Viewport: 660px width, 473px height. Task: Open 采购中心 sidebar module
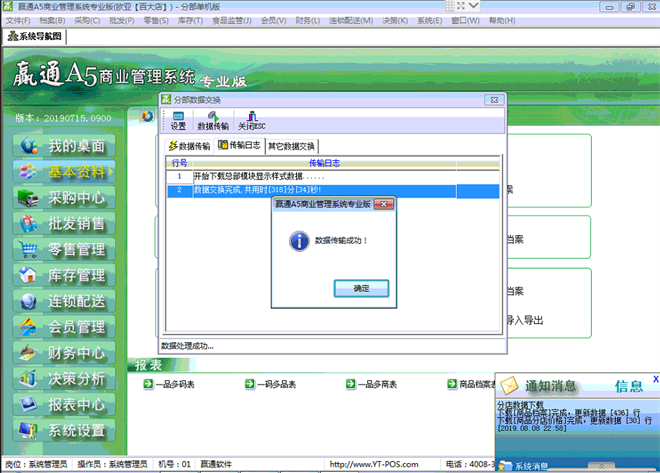click(x=64, y=198)
